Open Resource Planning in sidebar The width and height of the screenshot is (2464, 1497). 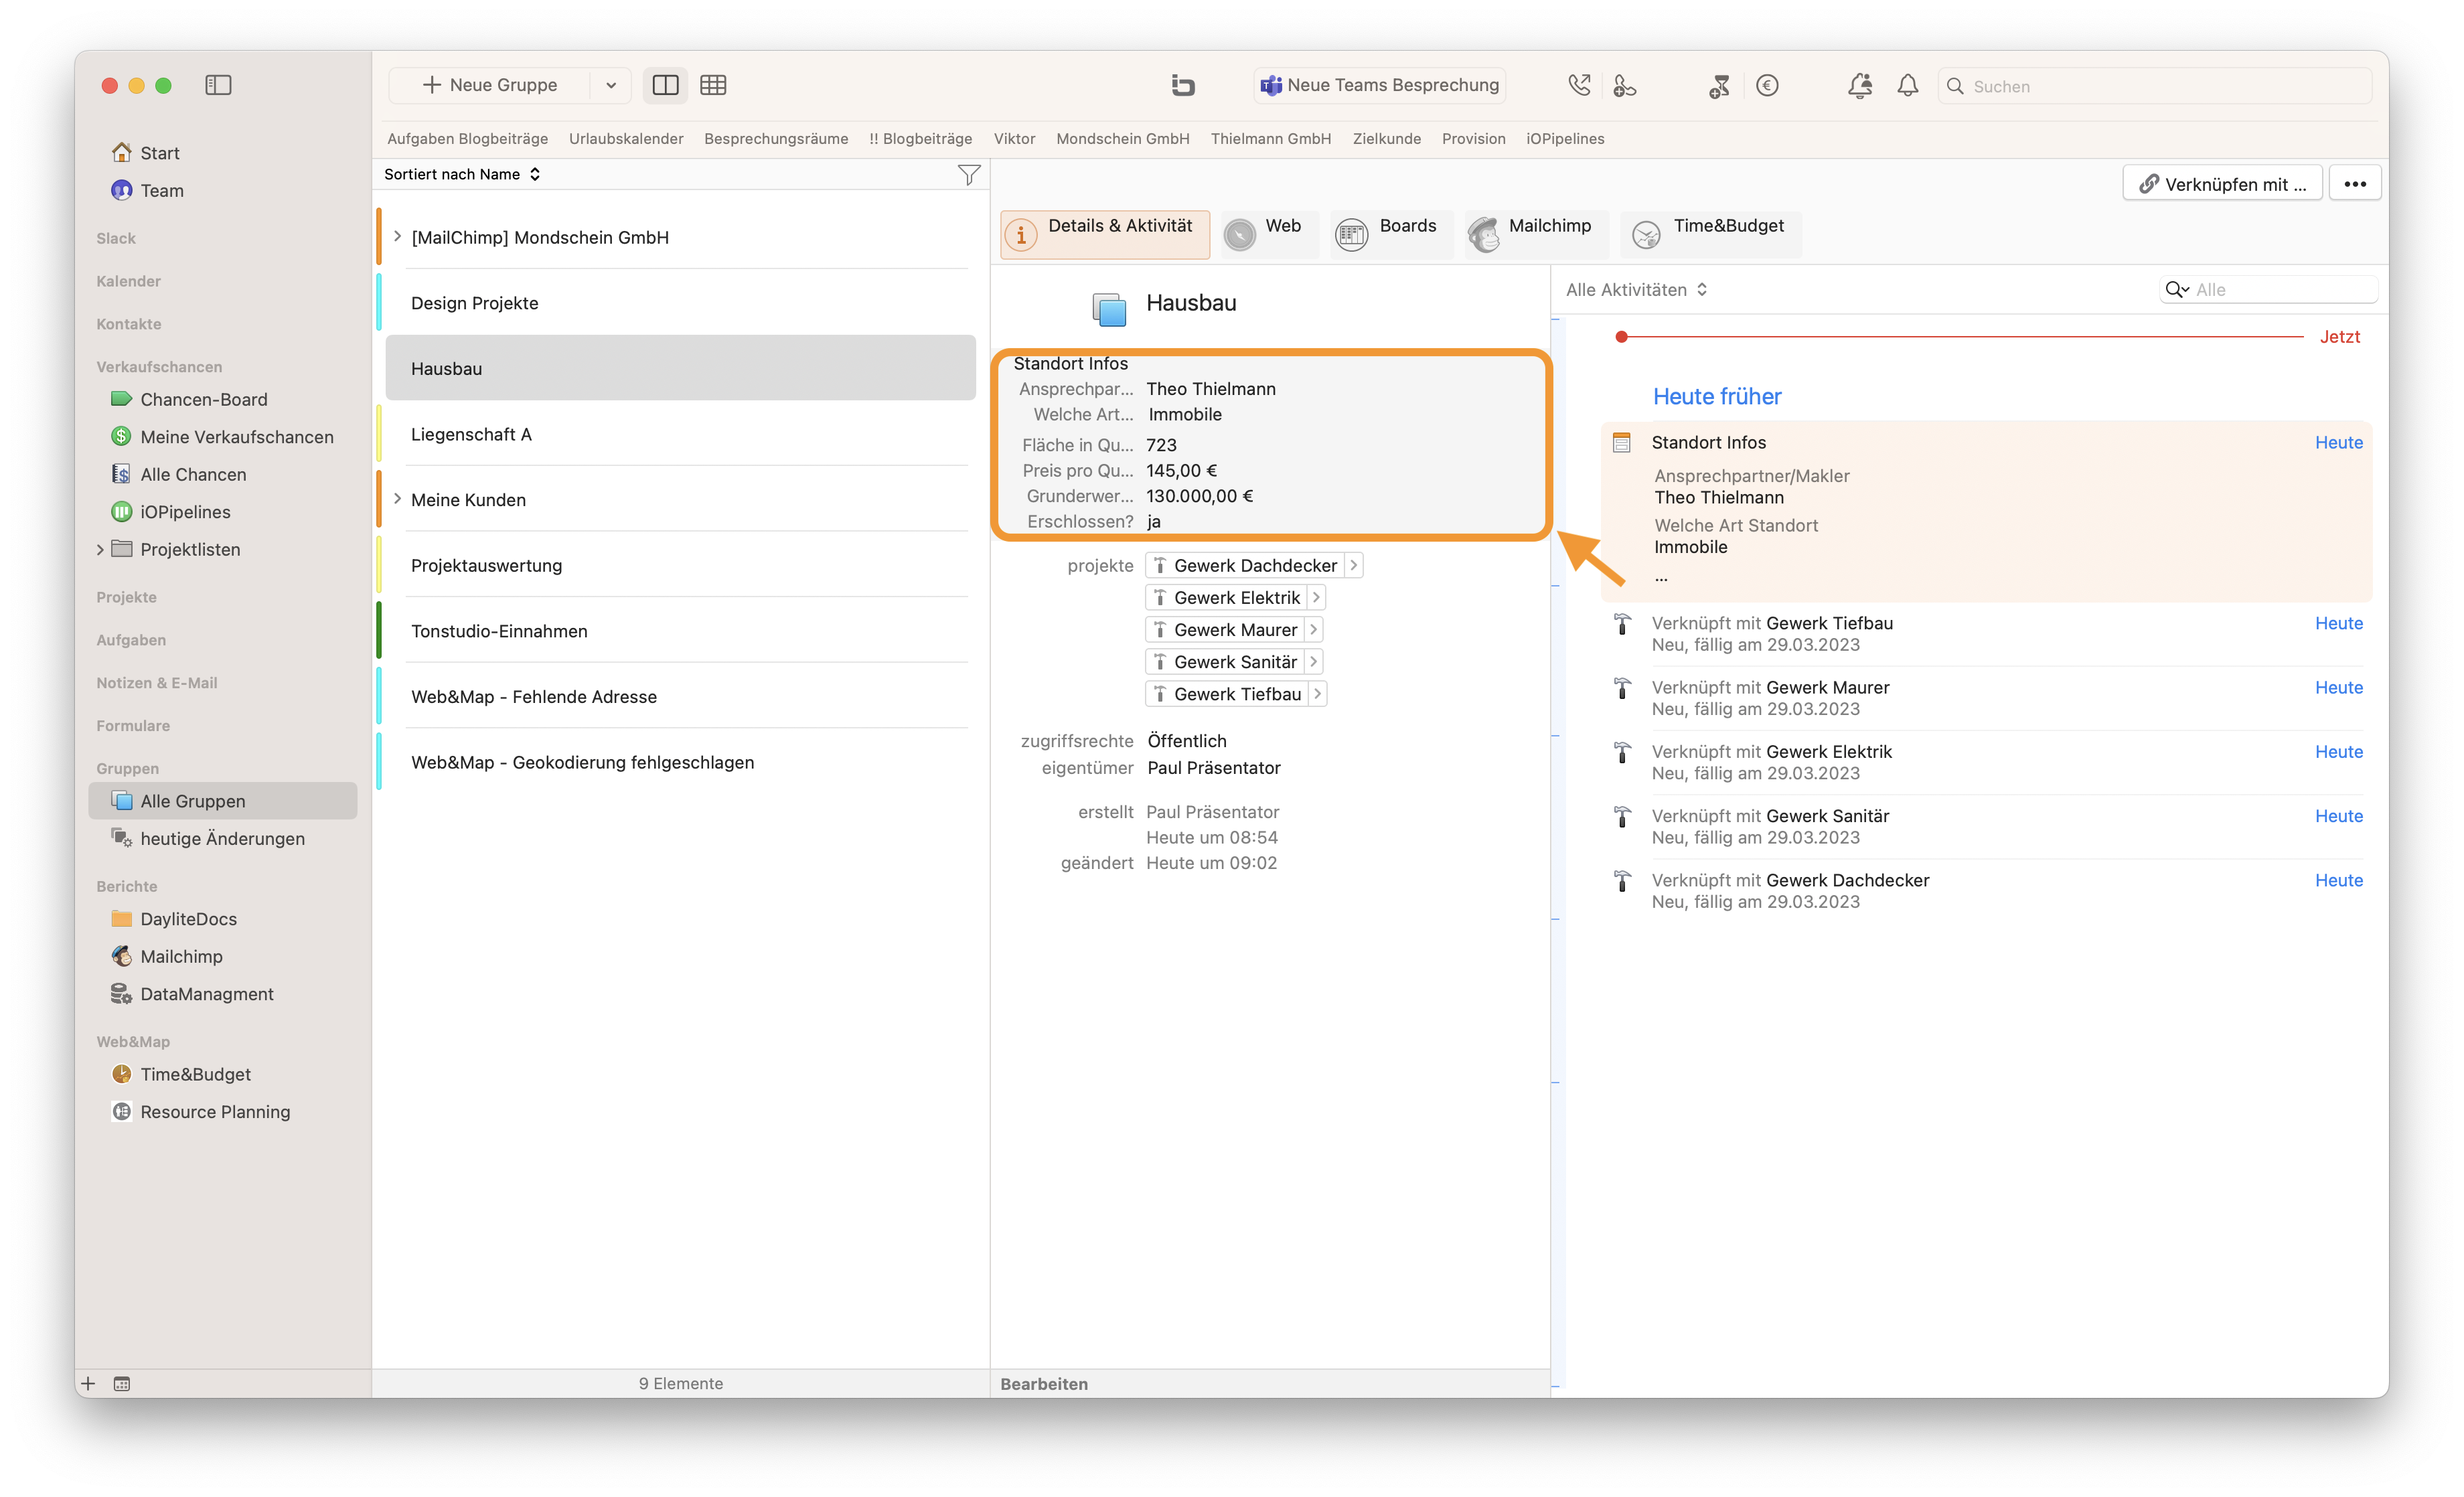215,1111
